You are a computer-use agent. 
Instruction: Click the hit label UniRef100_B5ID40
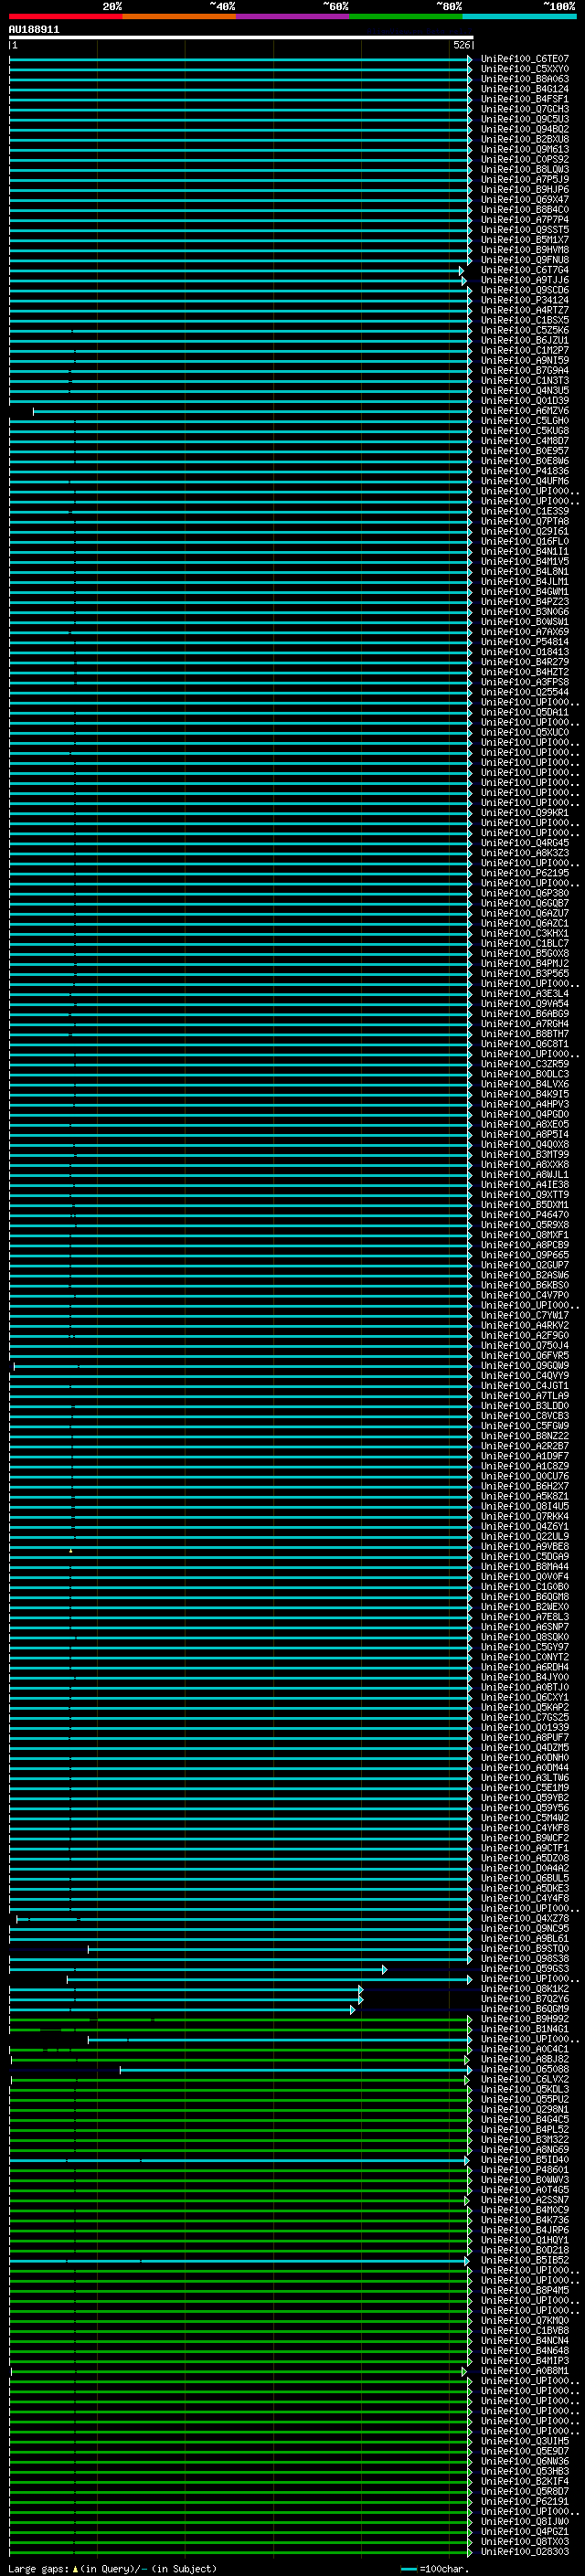pyautogui.click(x=524, y=2160)
